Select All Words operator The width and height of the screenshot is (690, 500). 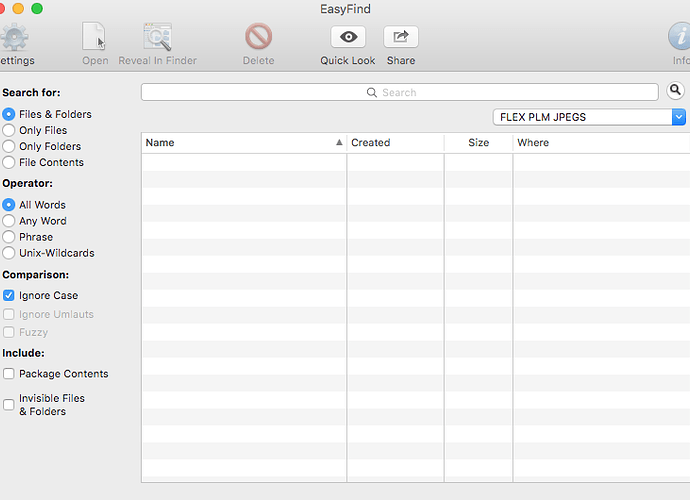pos(8,205)
